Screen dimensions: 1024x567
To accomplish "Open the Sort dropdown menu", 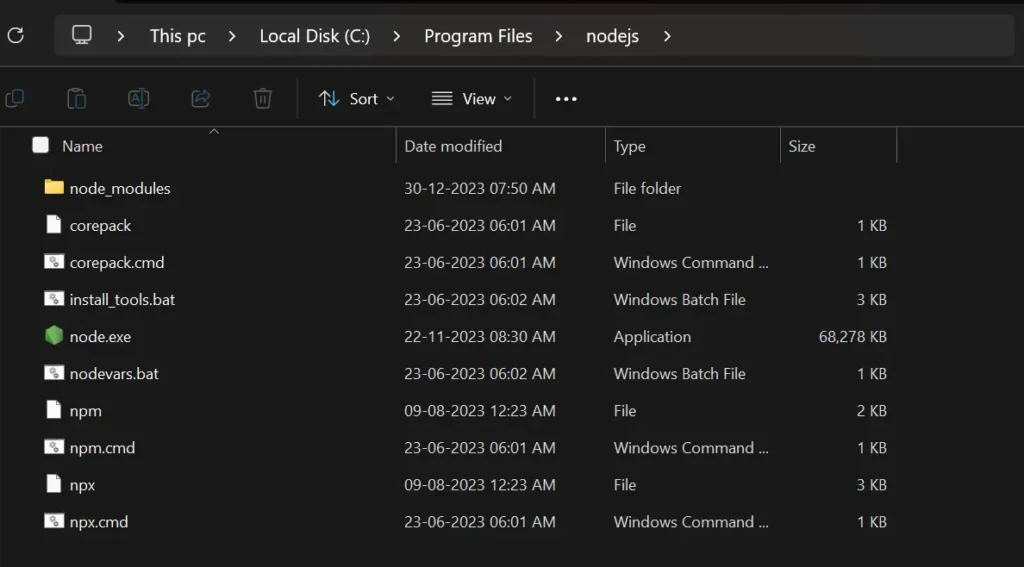I will click(357, 99).
